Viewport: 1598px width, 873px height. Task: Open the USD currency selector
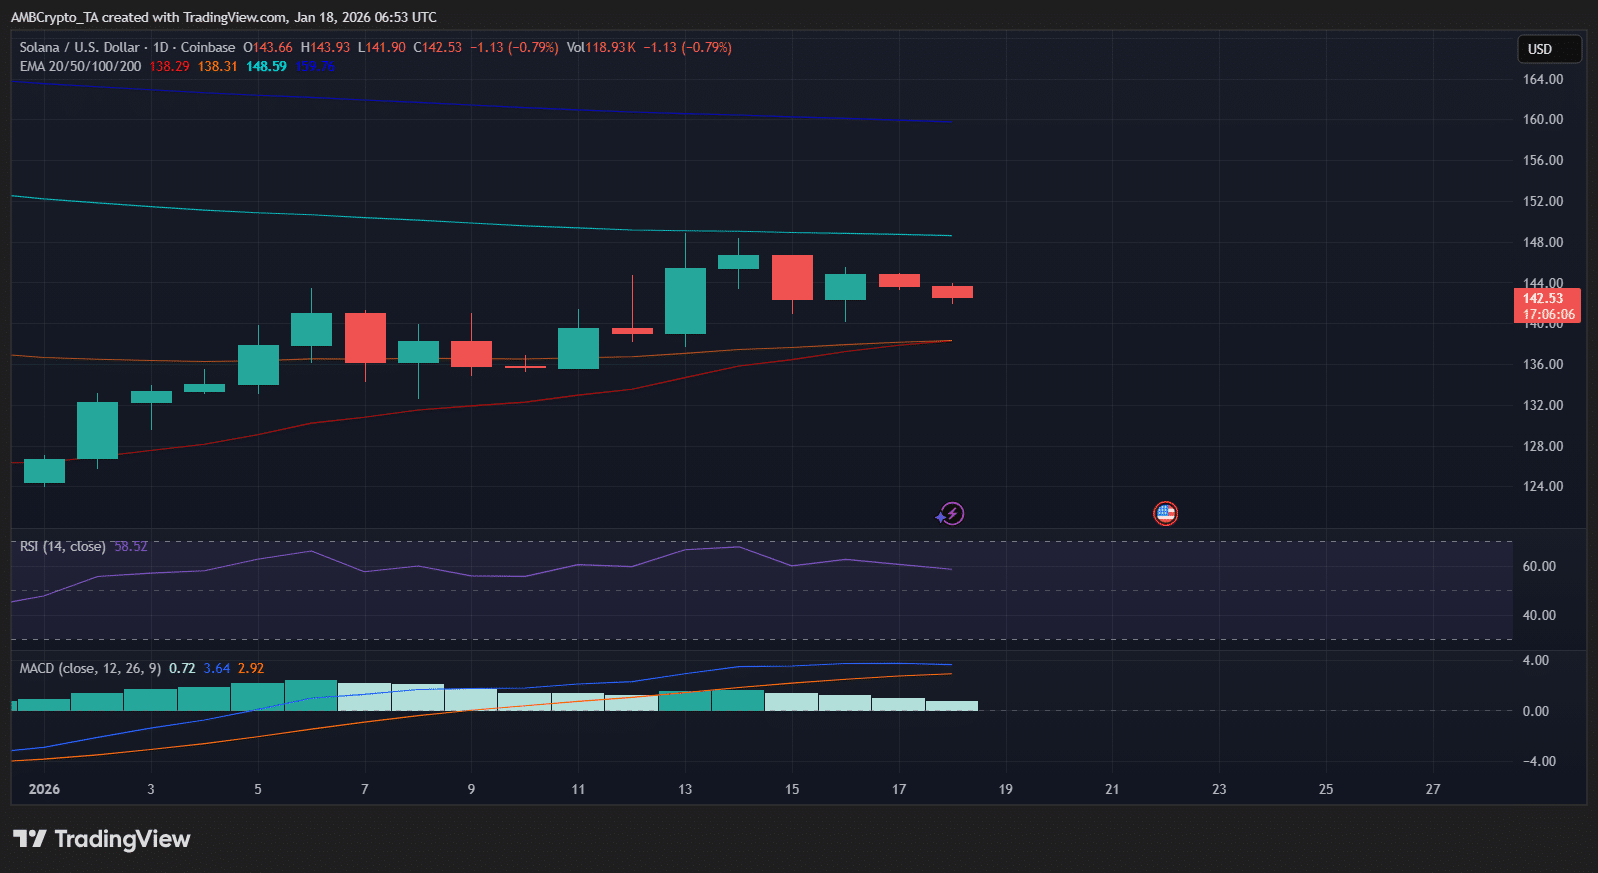[x=1548, y=49]
